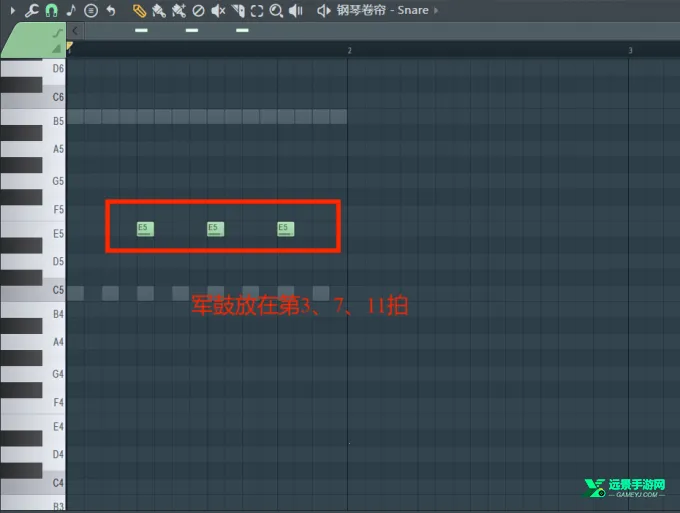The height and width of the screenshot is (513, 680).
Task: Open the piano roll options menu arrow
Action: (x=13, y=10)
